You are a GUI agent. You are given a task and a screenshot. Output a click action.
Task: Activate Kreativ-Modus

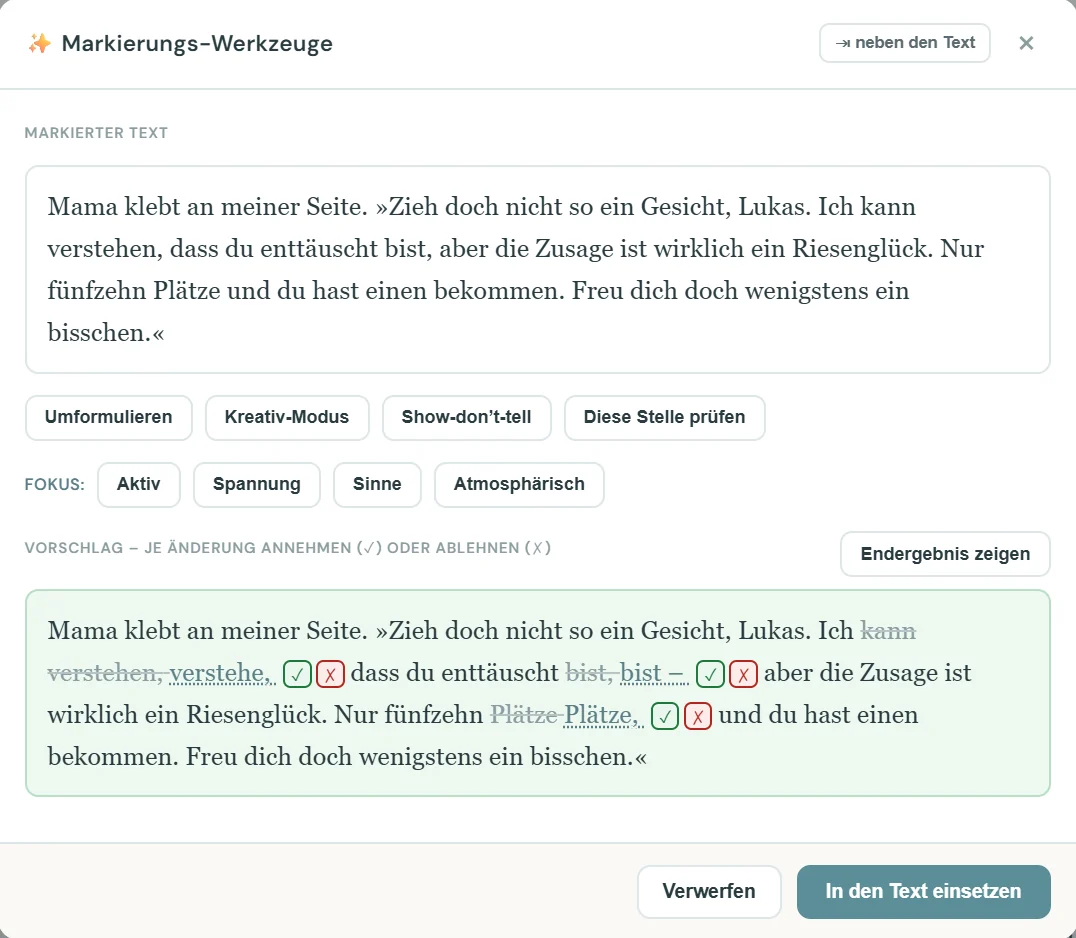pyautogui.click(x=287, y=417)
